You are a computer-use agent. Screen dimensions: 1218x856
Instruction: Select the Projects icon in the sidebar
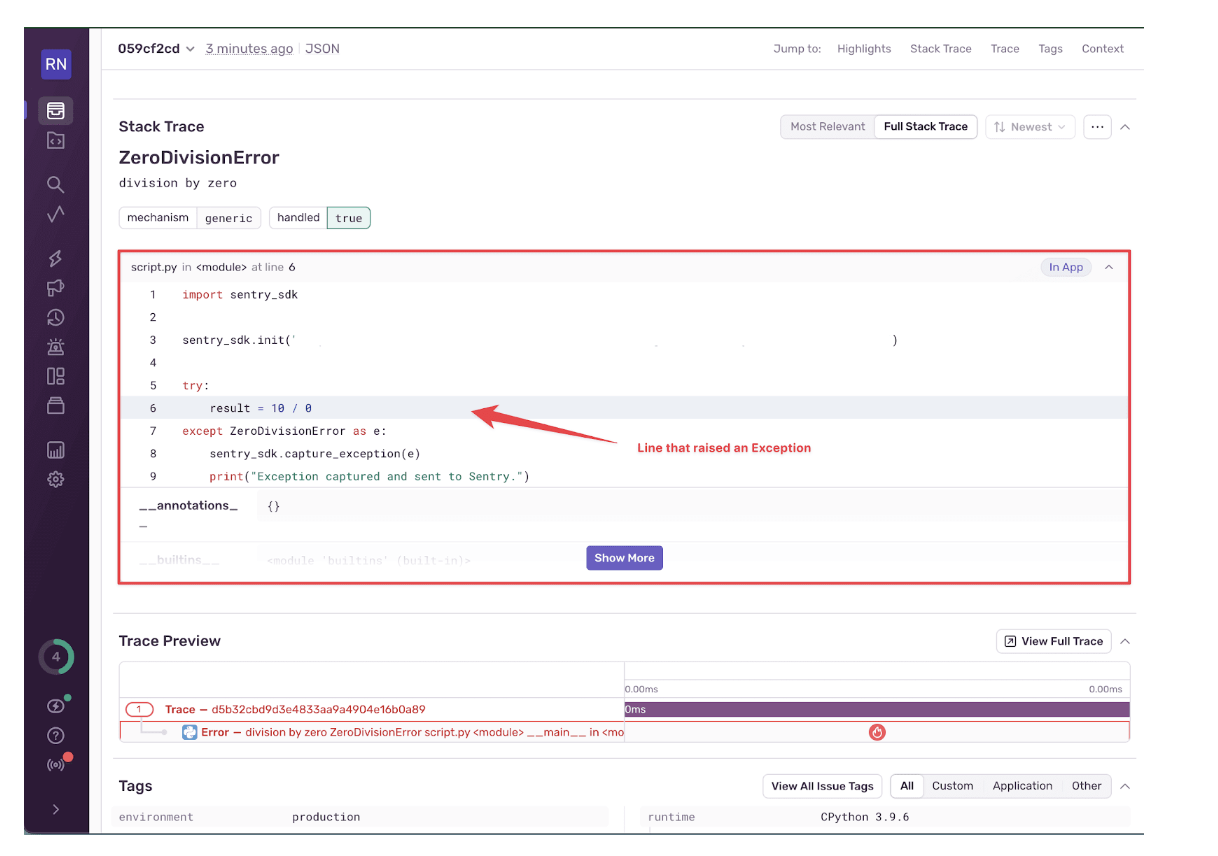click(56, 140)
